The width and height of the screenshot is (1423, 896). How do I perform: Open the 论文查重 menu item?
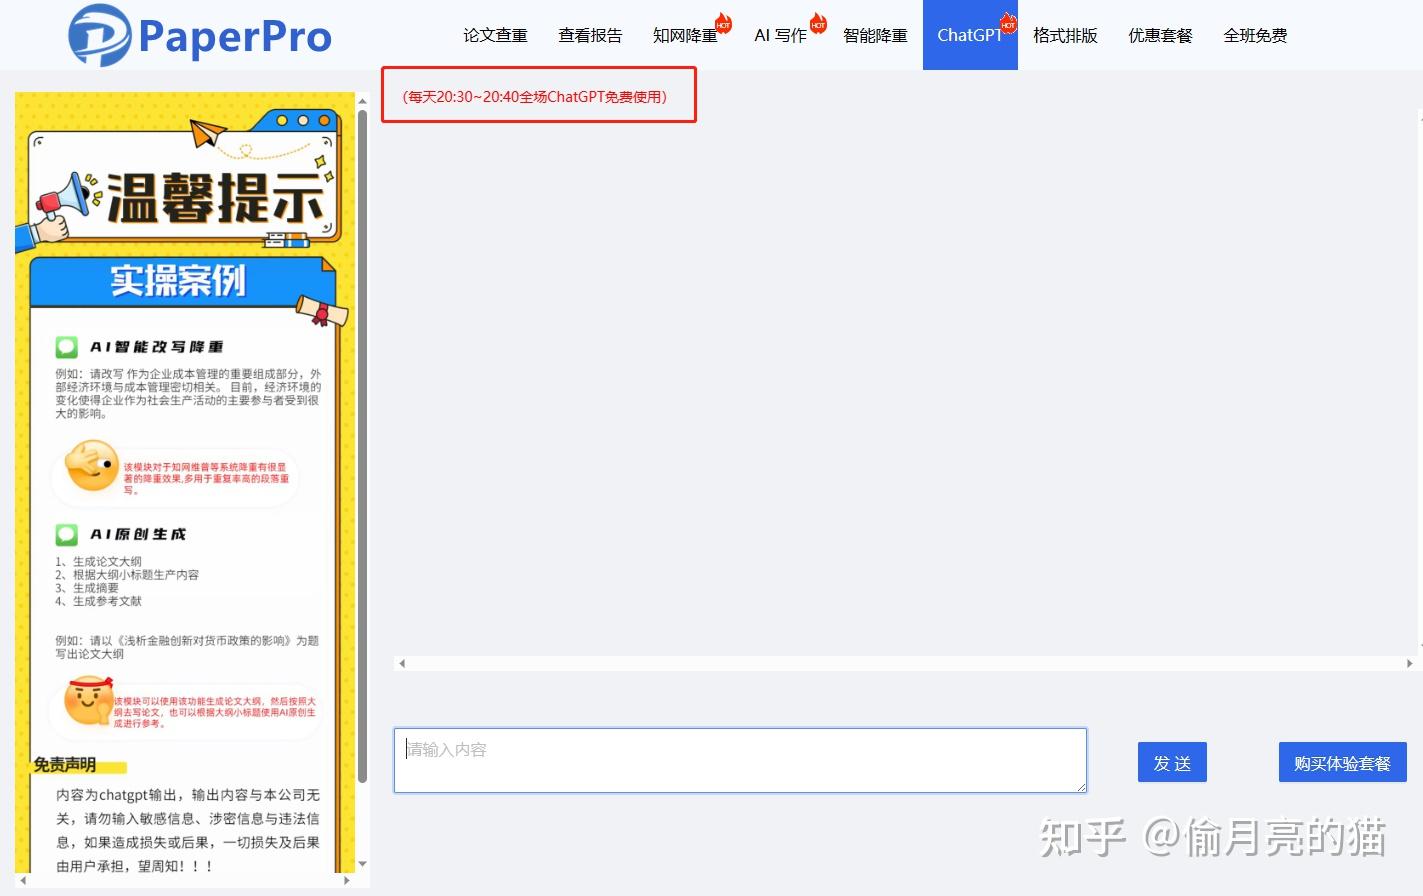point(495,35)
